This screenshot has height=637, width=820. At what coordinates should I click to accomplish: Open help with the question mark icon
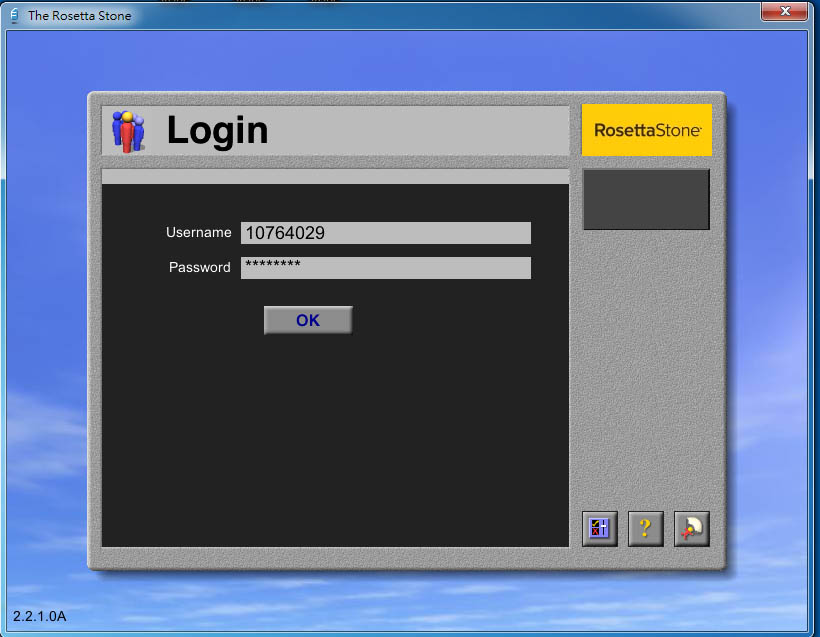[x=645, y=528]
